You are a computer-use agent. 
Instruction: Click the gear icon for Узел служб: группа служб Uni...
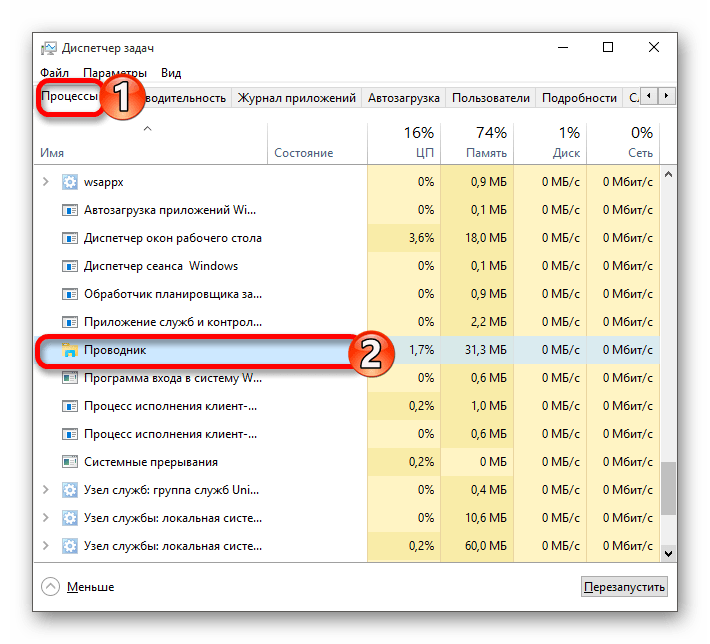[x=70, y=490]
